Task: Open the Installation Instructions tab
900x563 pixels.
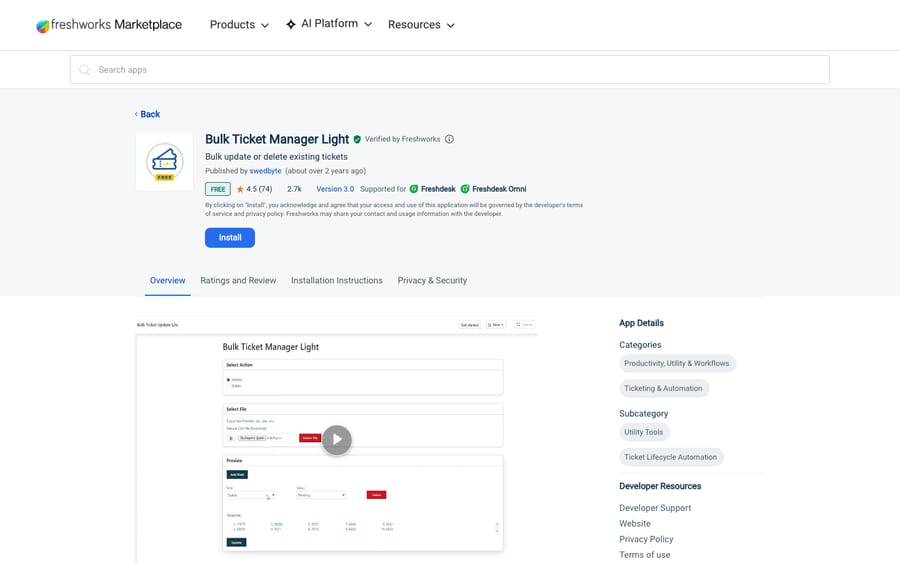Action: pyautogui.click(x=336, y=281)
